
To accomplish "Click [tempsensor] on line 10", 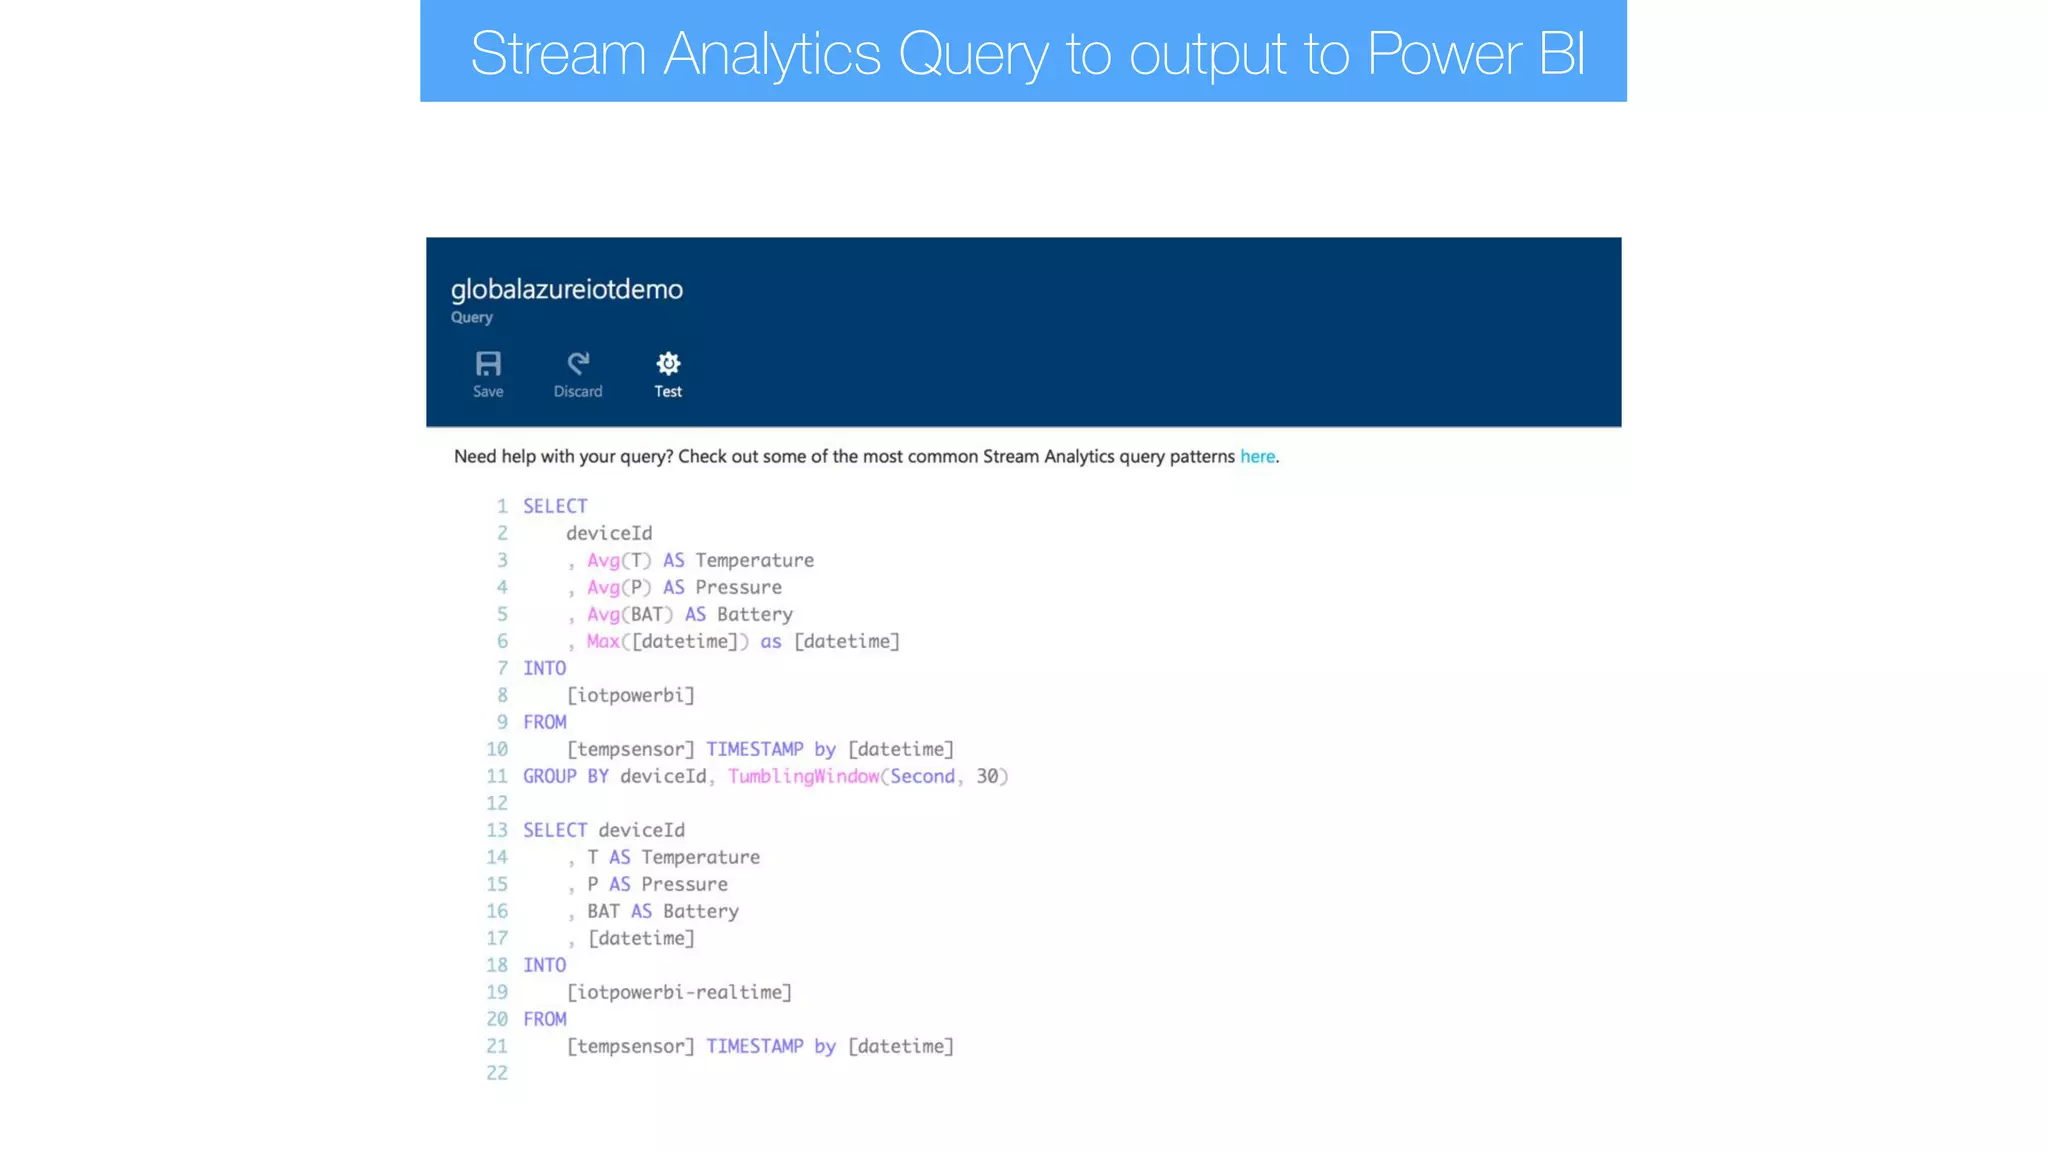I will click(x=631, y=749).
